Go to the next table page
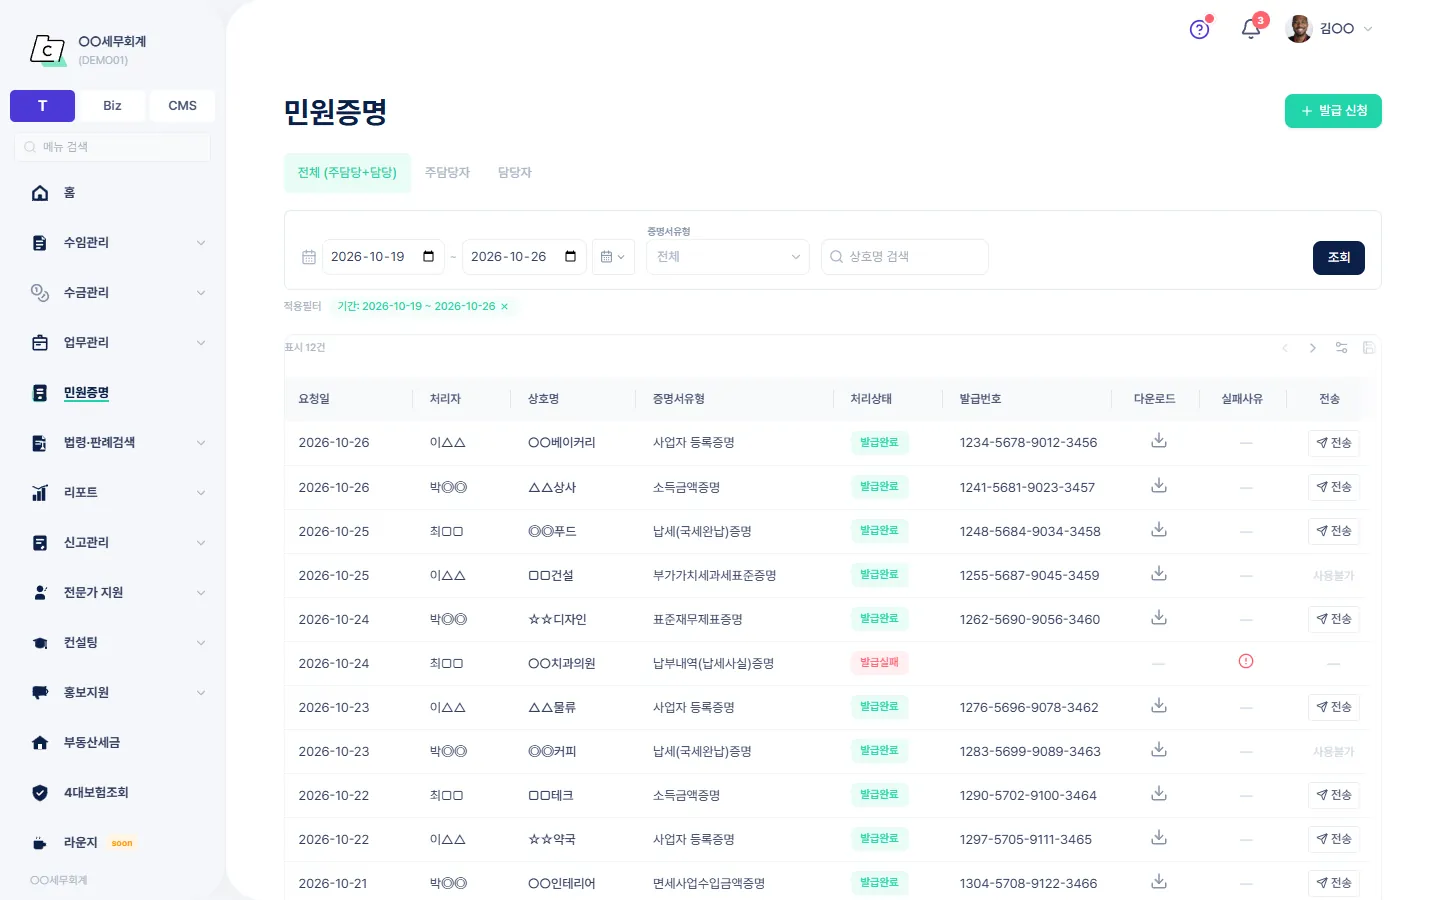This screenshot has width=1440, height=900. pos(1313,348)
